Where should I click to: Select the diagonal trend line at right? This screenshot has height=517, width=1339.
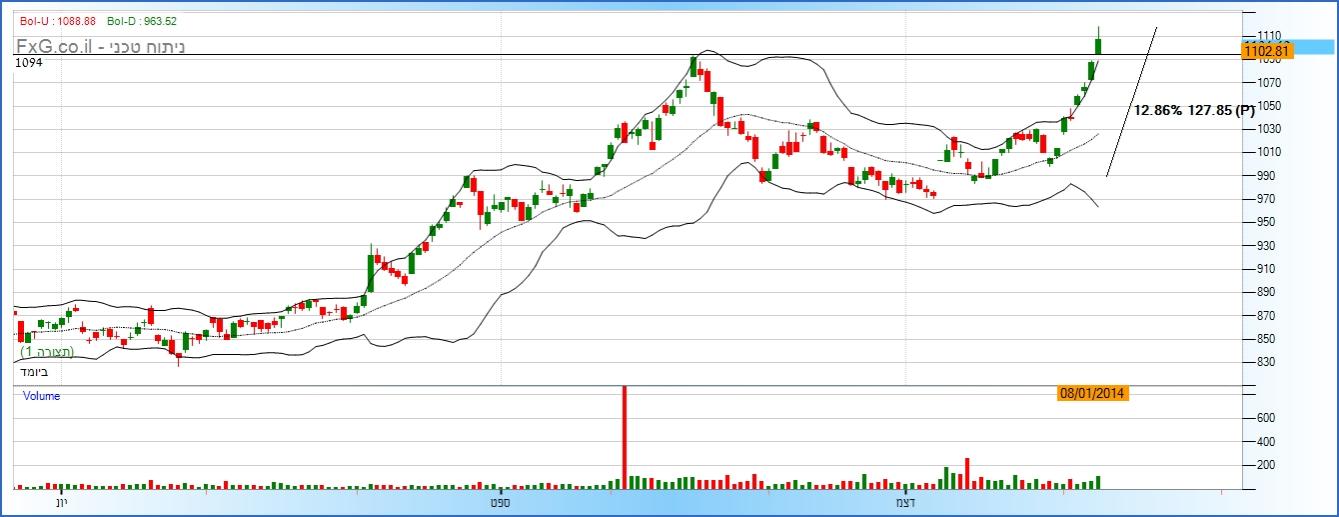tap(1131, 102)
